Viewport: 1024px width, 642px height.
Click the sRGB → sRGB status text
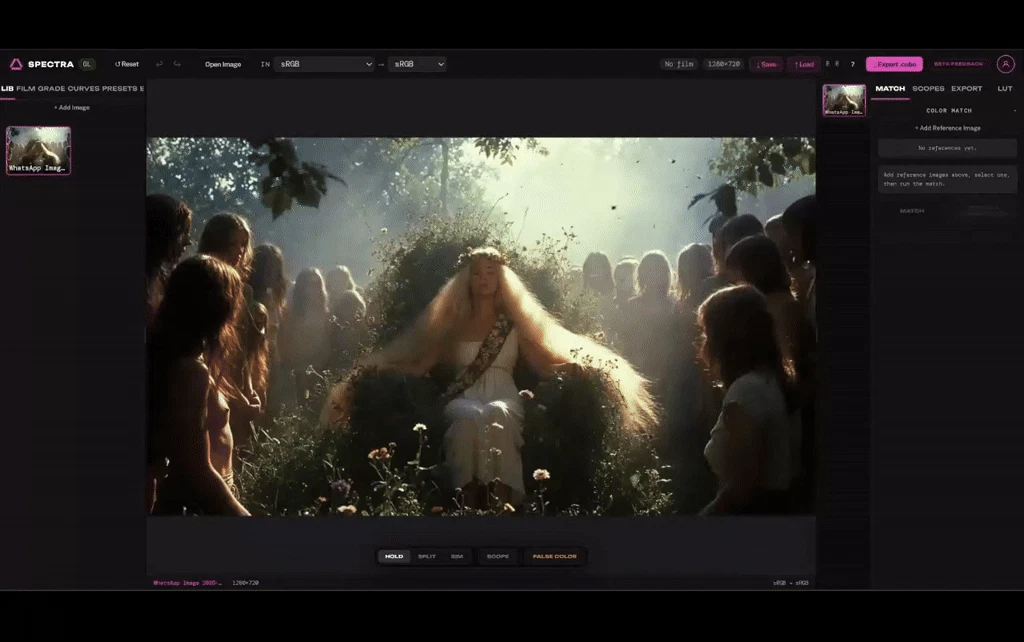tap(791, 583)
